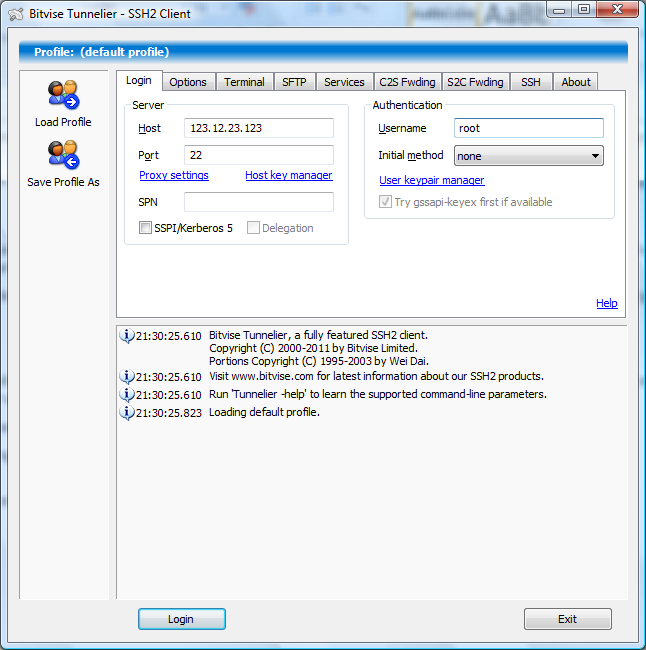Close the Tunnelier window
Image resolution: width=646 pixels, height=650 pixels.
[617, 10]
